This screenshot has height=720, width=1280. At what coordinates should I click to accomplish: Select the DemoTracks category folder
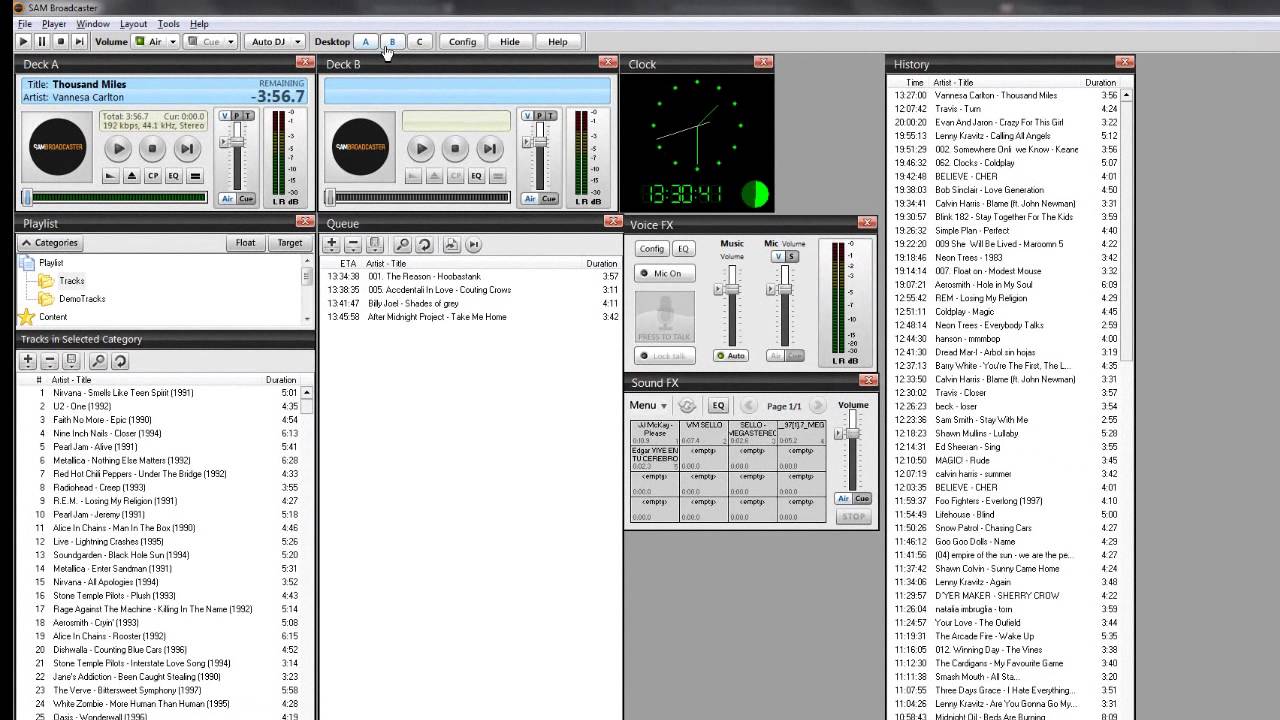coord(82,299)
